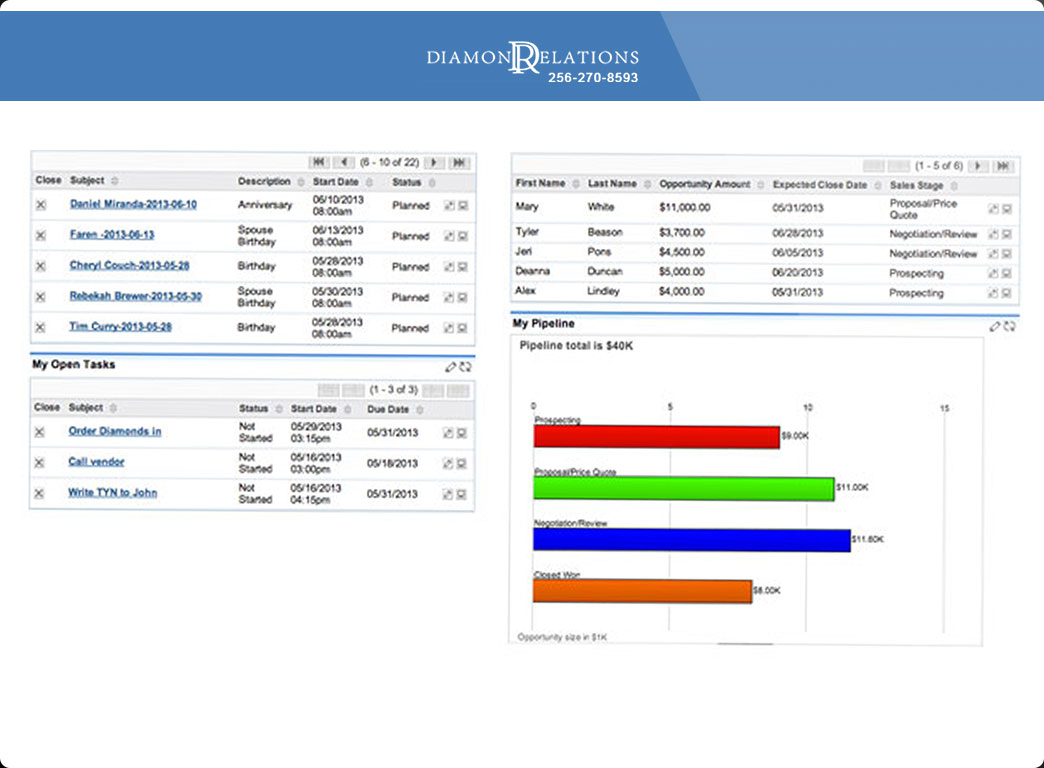Viewport: 1044px width, 768px height.
Task: Go to previous page of 22-item list
Action: 344,163
